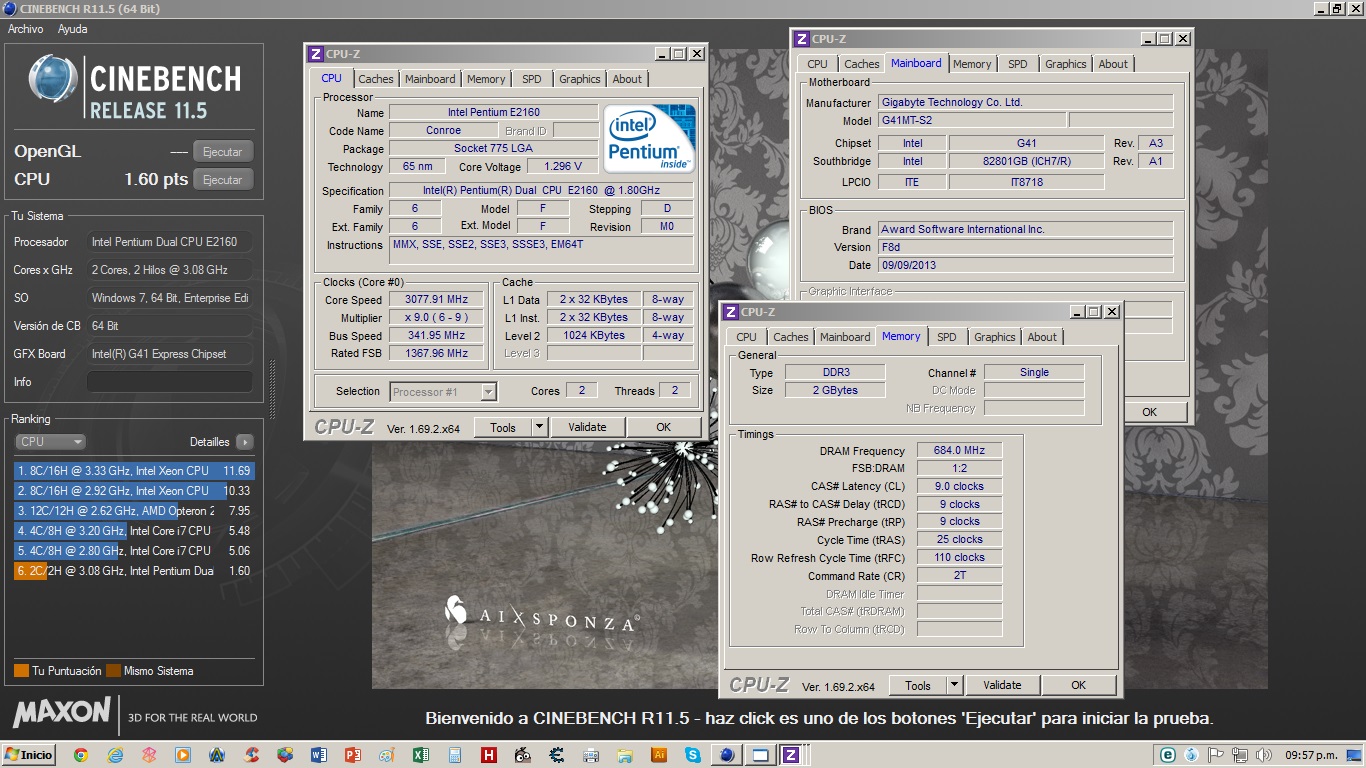Switch to Graphics tab in CPU-Z Mainboard window
The height and width of the screenshot is (768, 1366).
[x=1065, y=64]
